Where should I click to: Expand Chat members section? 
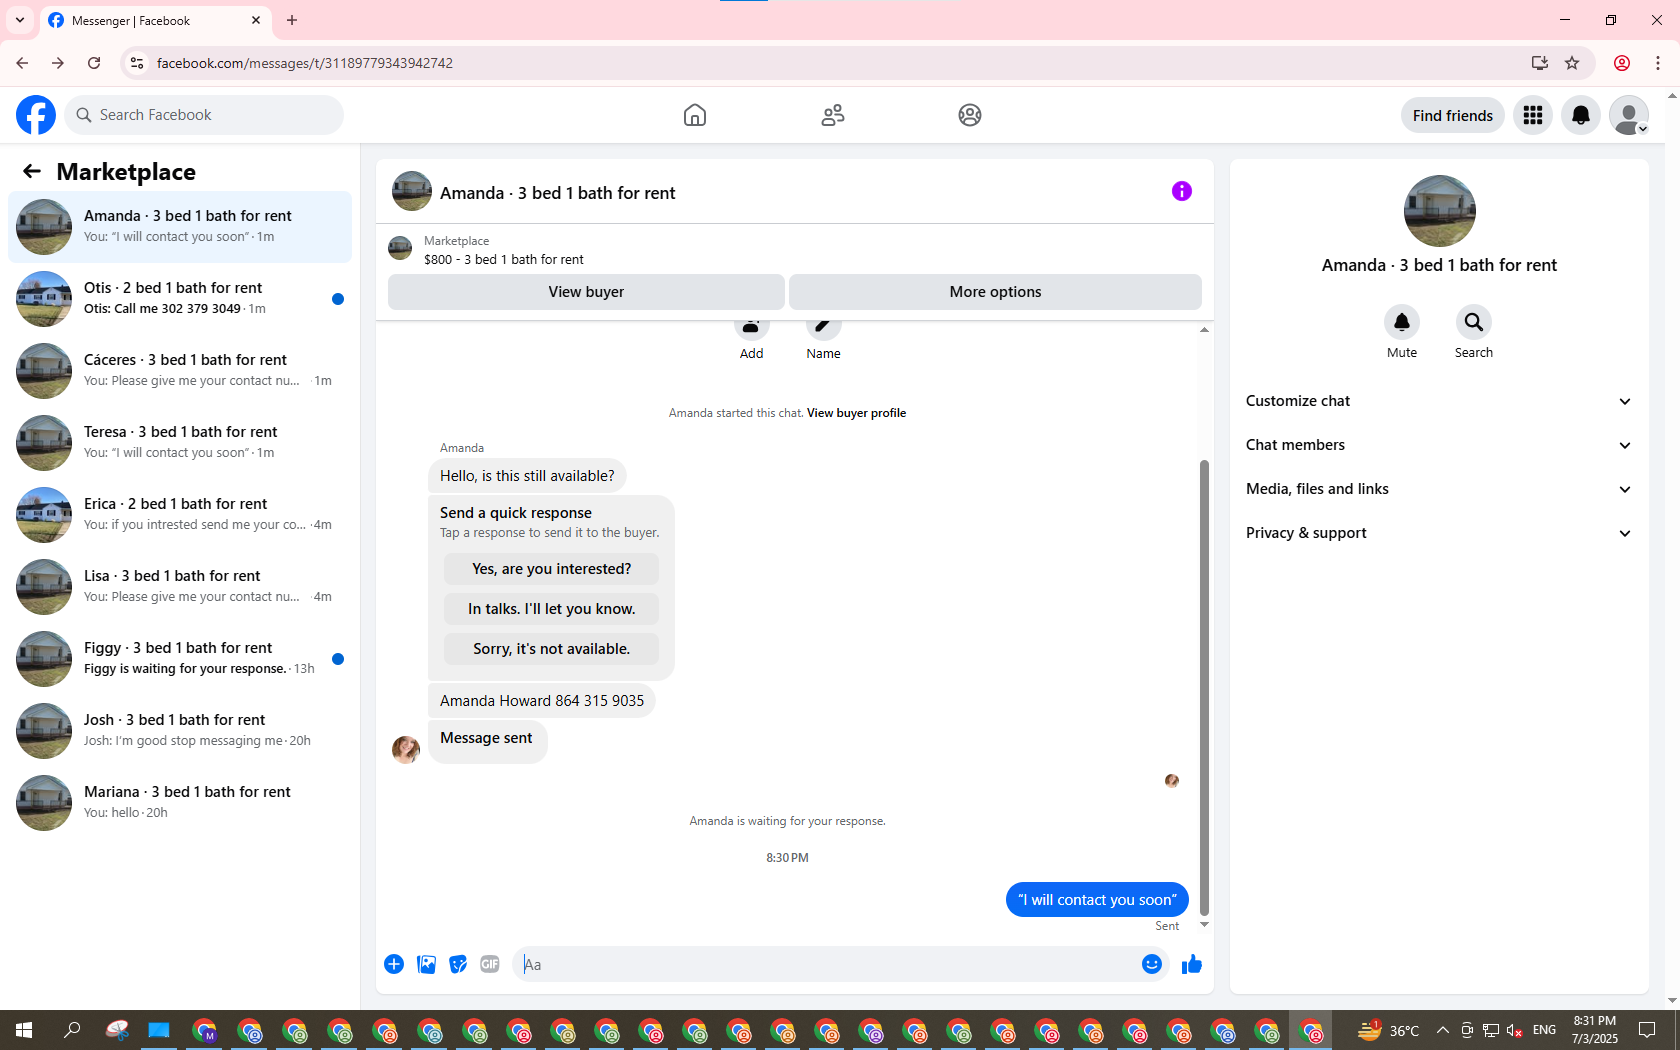[1439, 445]
